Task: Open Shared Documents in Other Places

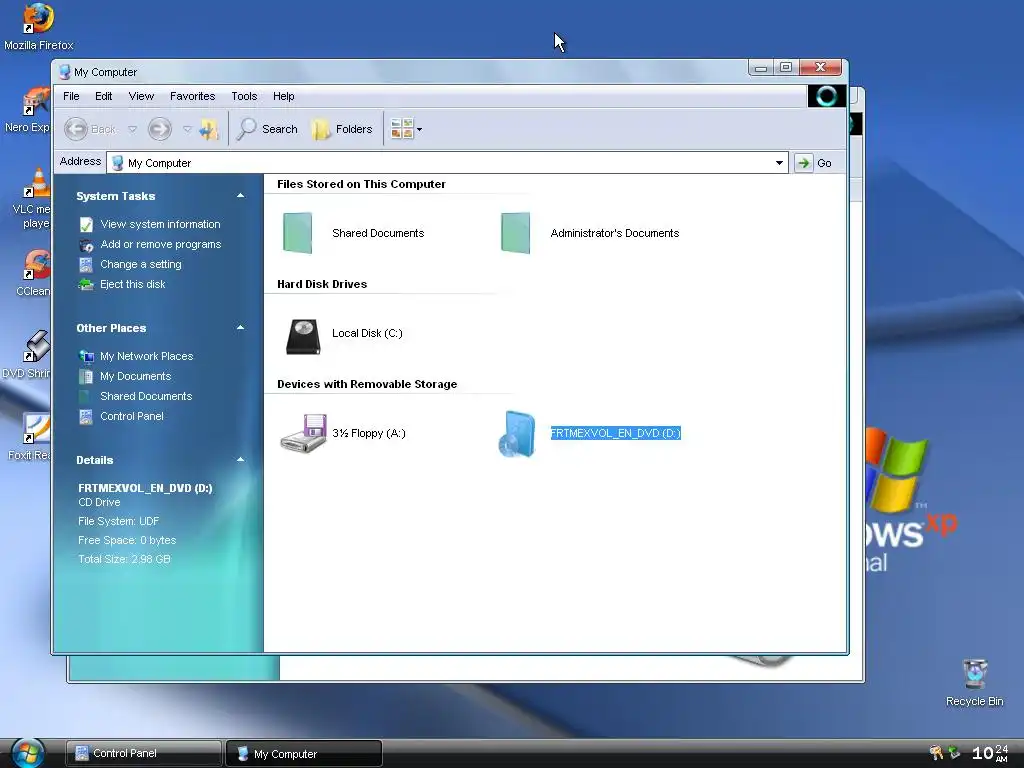Action: [146, 396]
